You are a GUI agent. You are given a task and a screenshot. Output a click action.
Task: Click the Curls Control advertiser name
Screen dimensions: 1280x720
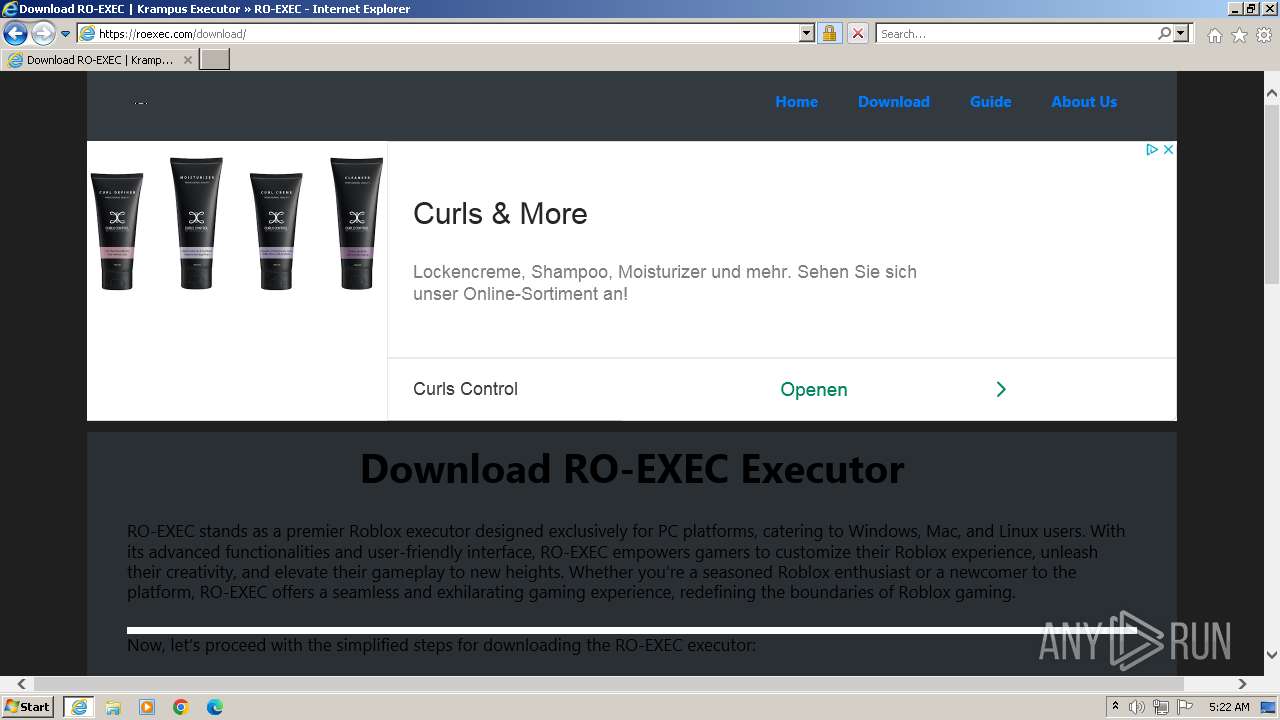click(465, 389)
